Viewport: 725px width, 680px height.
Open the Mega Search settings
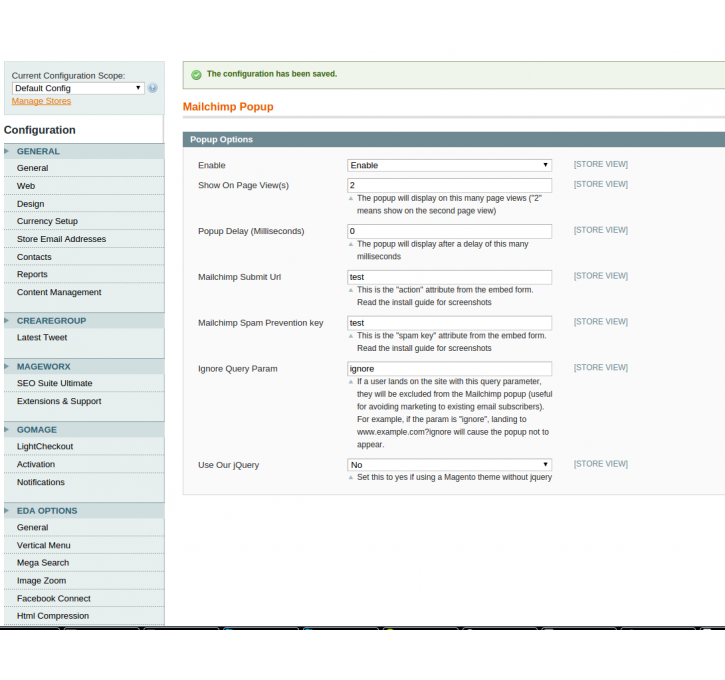[x=84, y=563]
